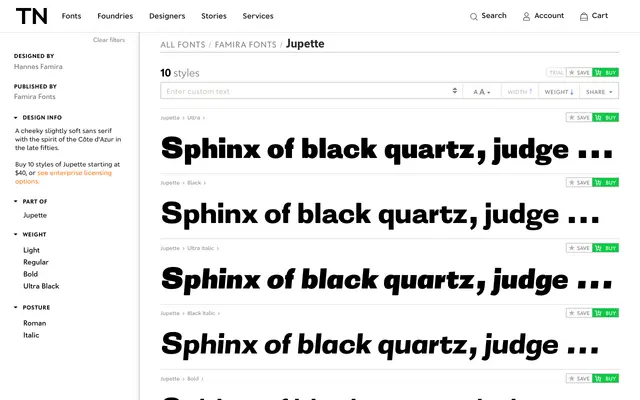Buy the Jupette Black style
Screen dimensions: 640x400
(605, 182)
